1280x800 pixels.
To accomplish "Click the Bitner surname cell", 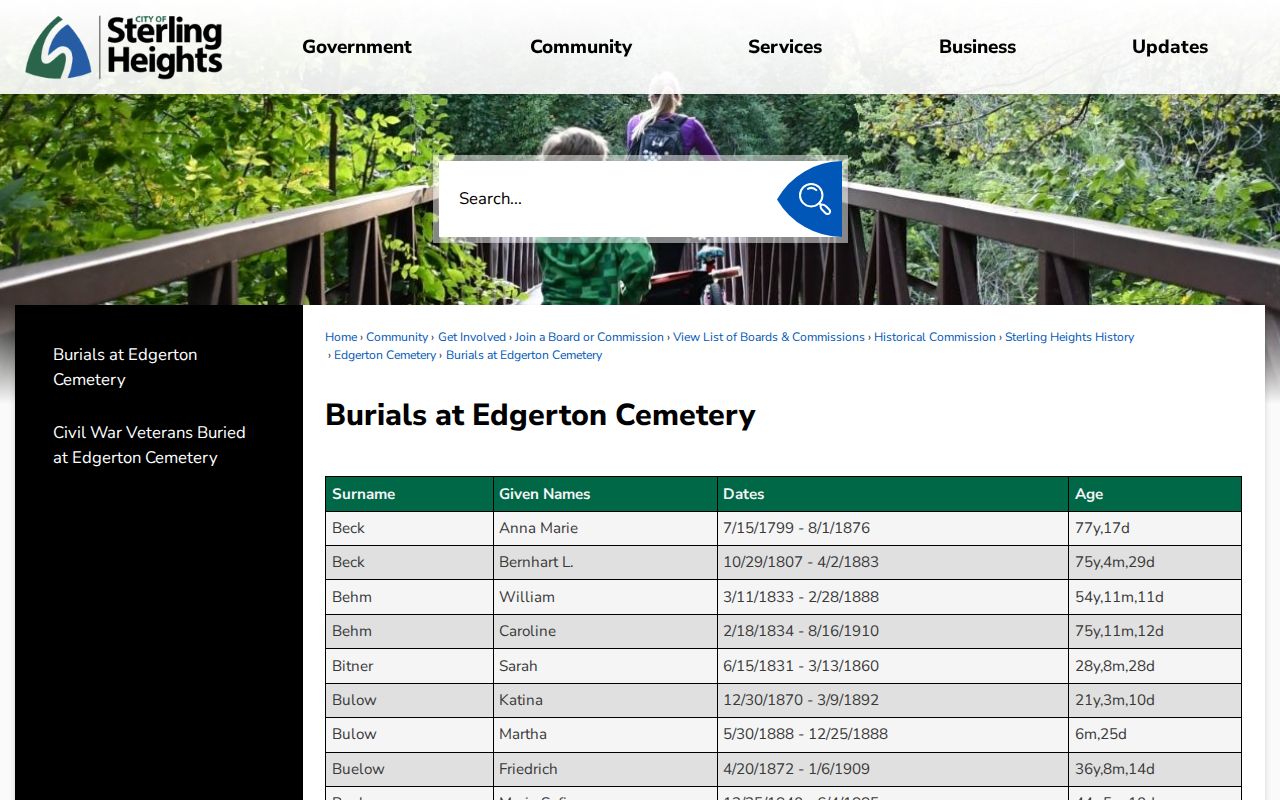I will (x=410, y=666).
